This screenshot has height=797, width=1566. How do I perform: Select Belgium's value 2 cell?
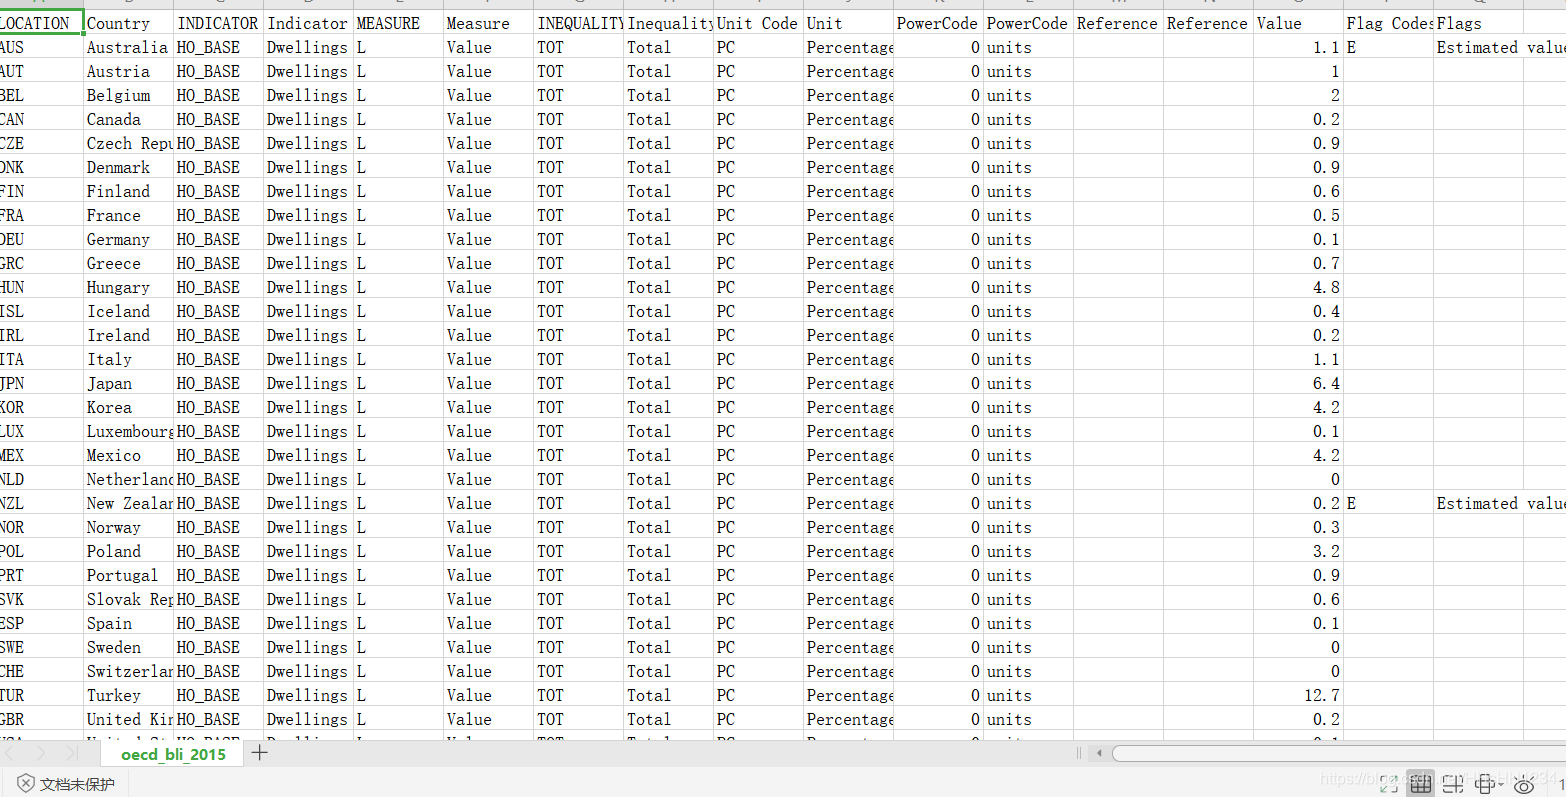[1298, 95]
